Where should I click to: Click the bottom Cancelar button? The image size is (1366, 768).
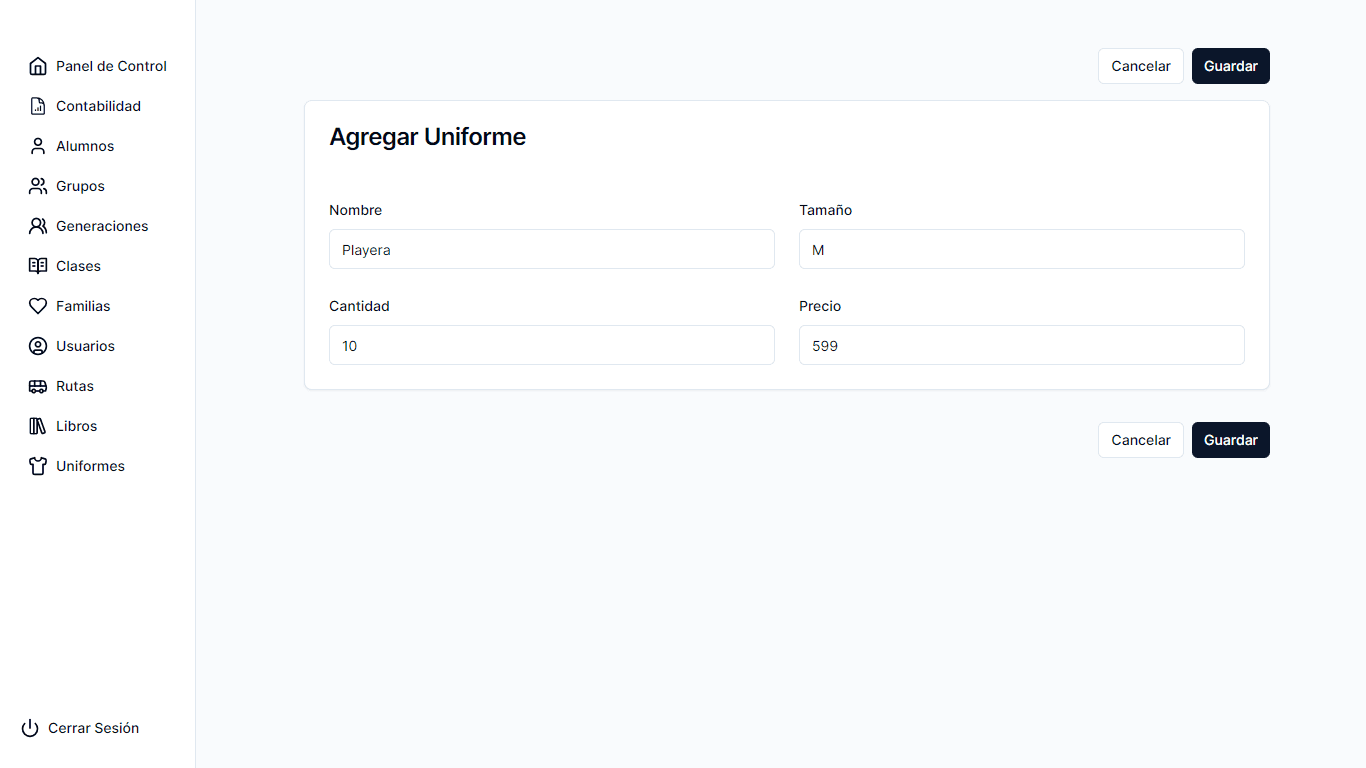coord(1140,440)
